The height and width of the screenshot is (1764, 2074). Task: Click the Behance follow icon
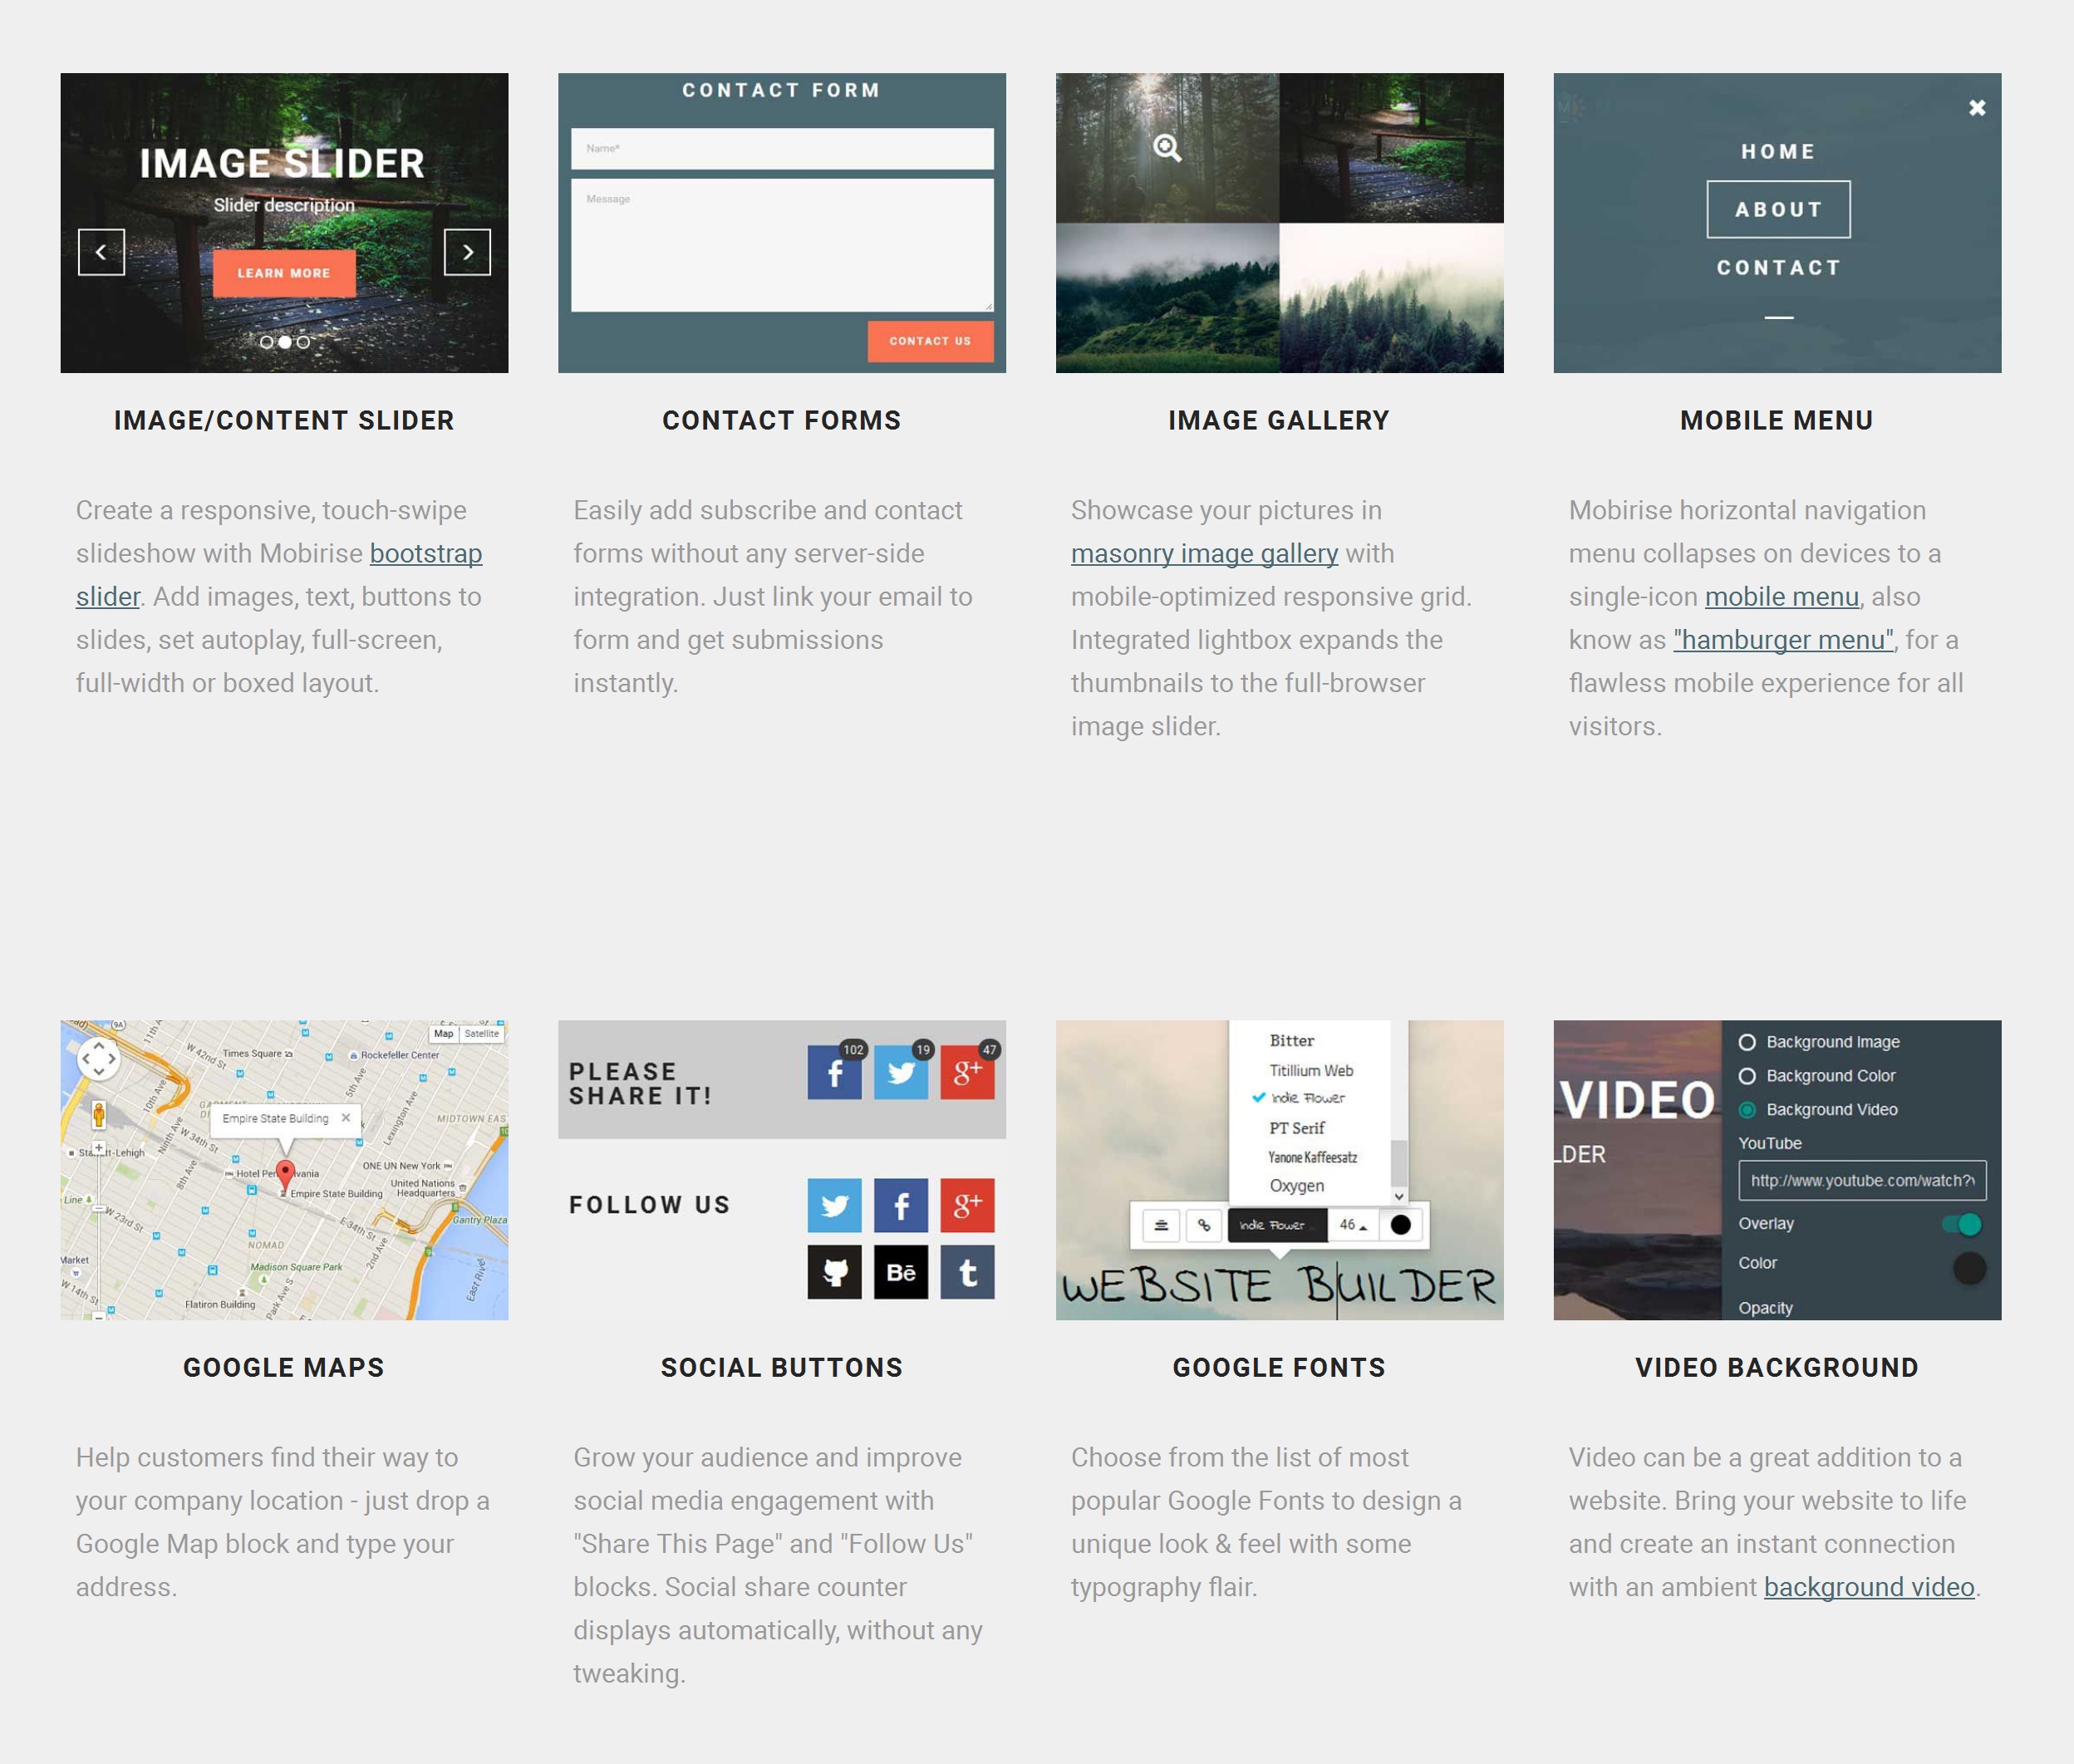pyautogui.click(x=900, y=1272)
